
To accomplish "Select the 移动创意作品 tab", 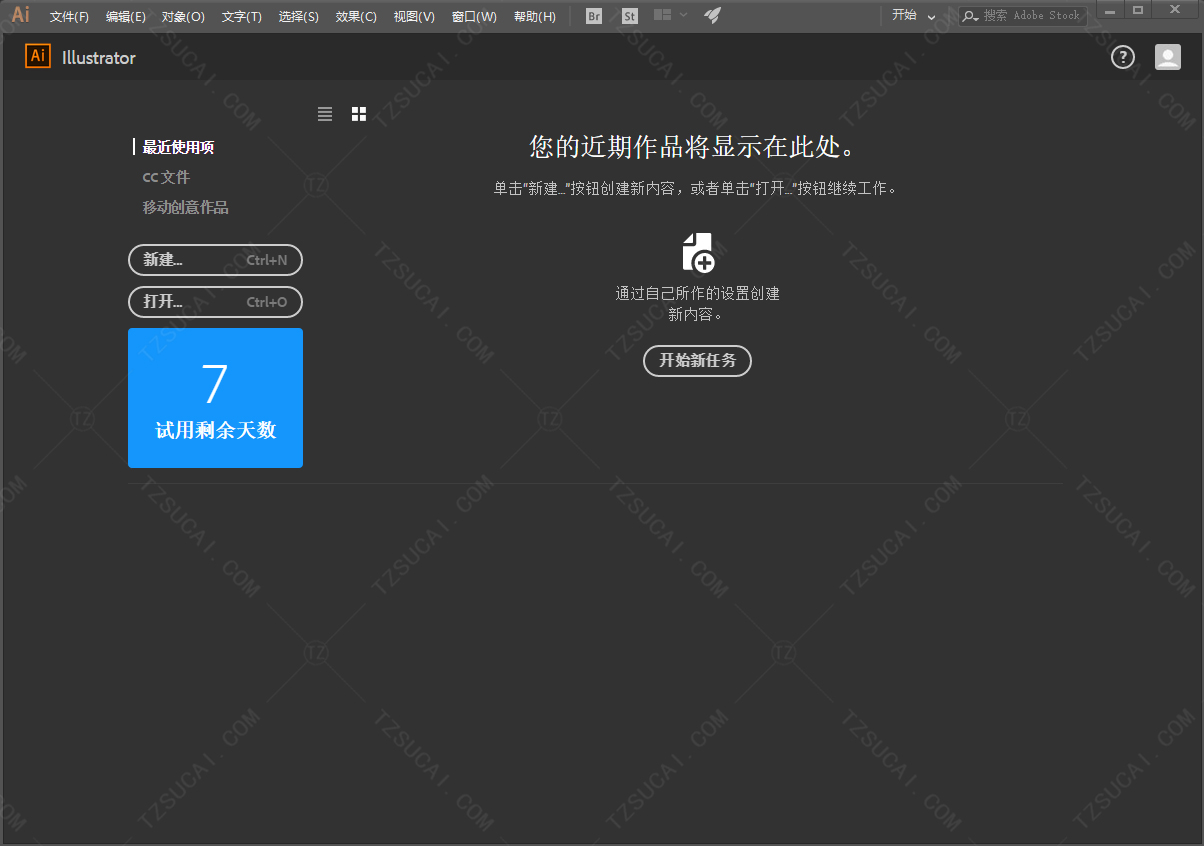I will coord(185,207).
